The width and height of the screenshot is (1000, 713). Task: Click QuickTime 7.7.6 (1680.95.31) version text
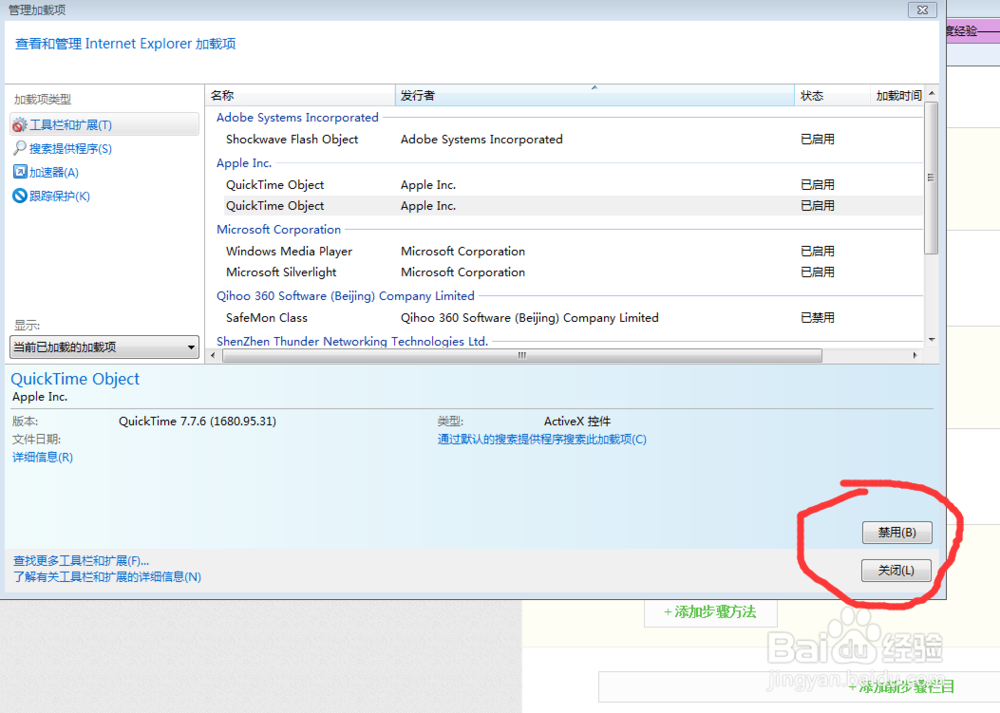[x=197, y=421]
